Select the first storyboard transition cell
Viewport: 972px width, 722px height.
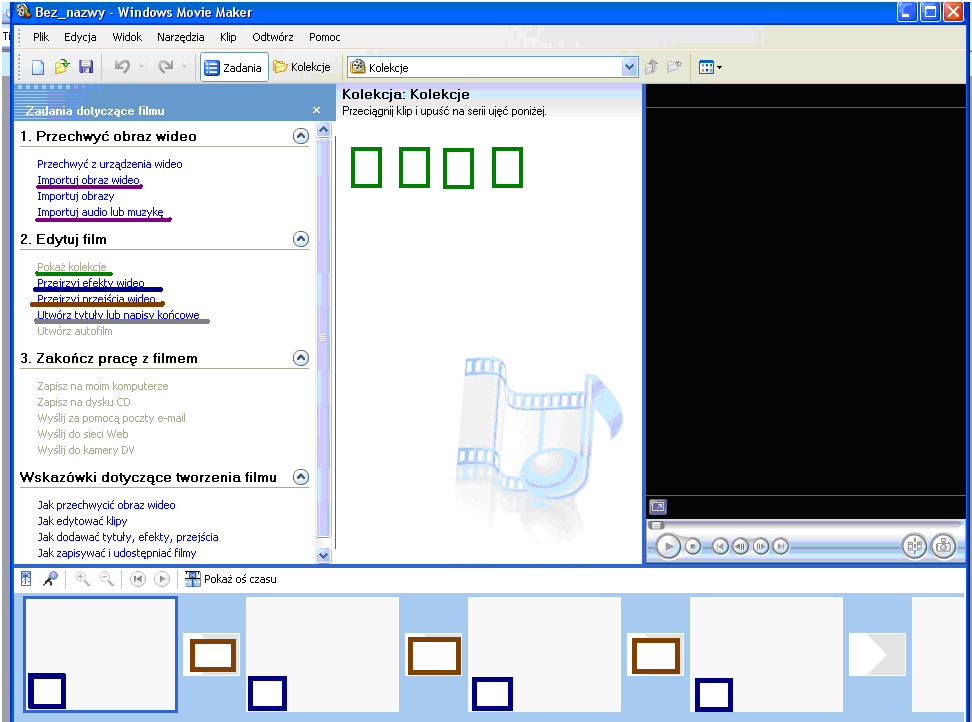coord(212,654)
